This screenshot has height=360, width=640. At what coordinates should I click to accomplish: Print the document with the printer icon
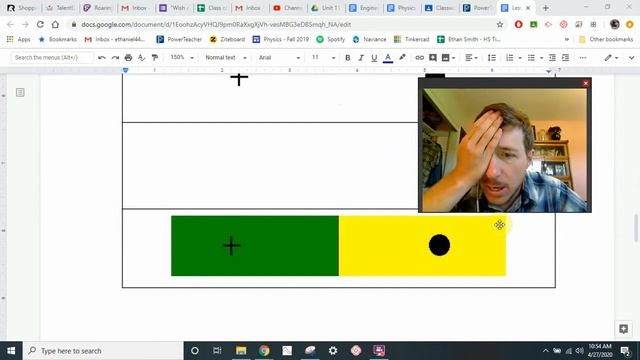tap(128, 58)
